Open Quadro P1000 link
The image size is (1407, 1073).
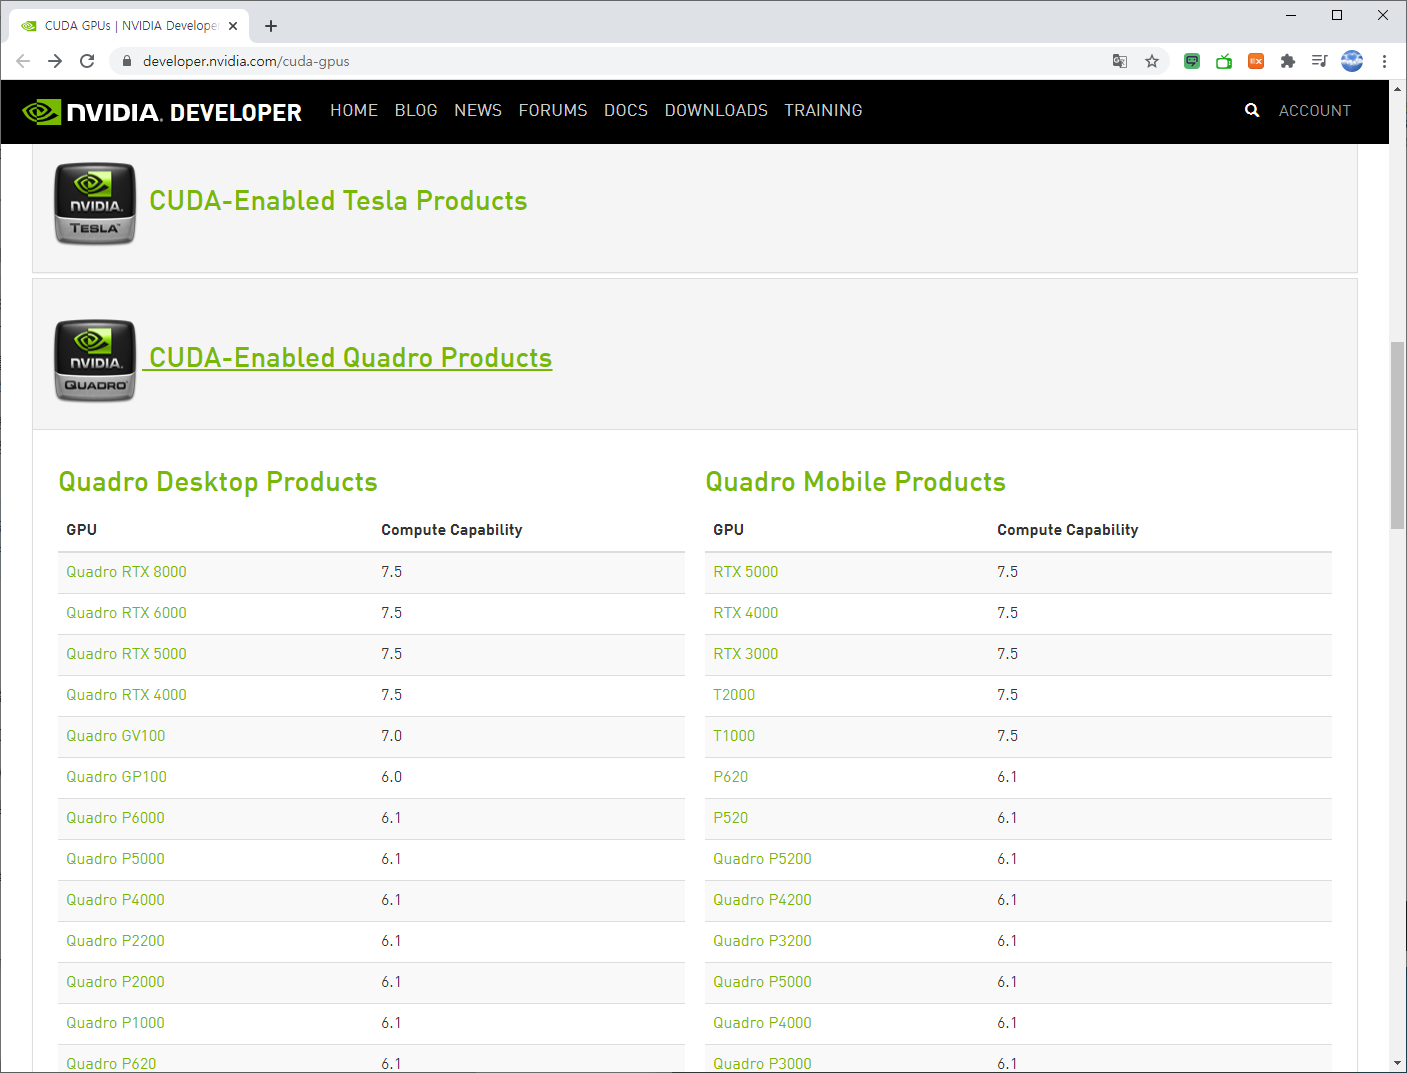115,1023
